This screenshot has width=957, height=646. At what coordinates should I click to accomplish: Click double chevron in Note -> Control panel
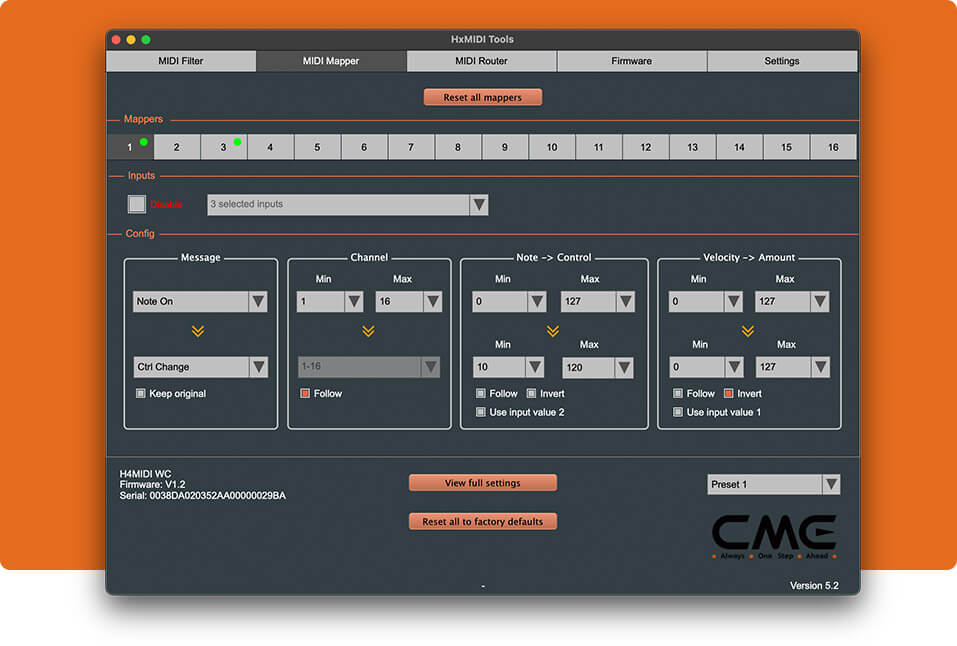[552, 331]
